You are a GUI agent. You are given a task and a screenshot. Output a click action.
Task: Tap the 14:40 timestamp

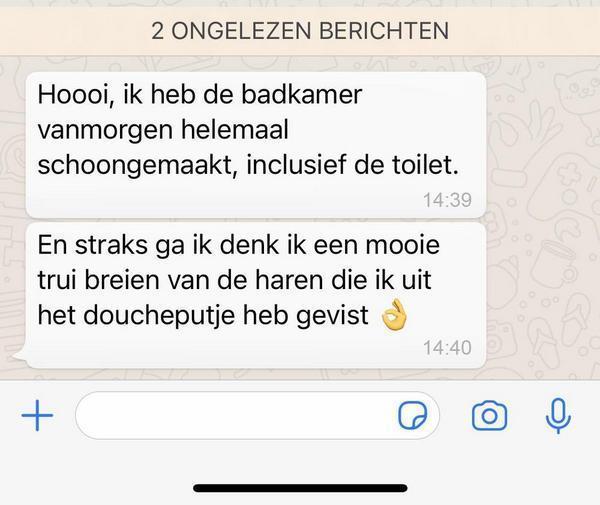[x=447, y=348]
